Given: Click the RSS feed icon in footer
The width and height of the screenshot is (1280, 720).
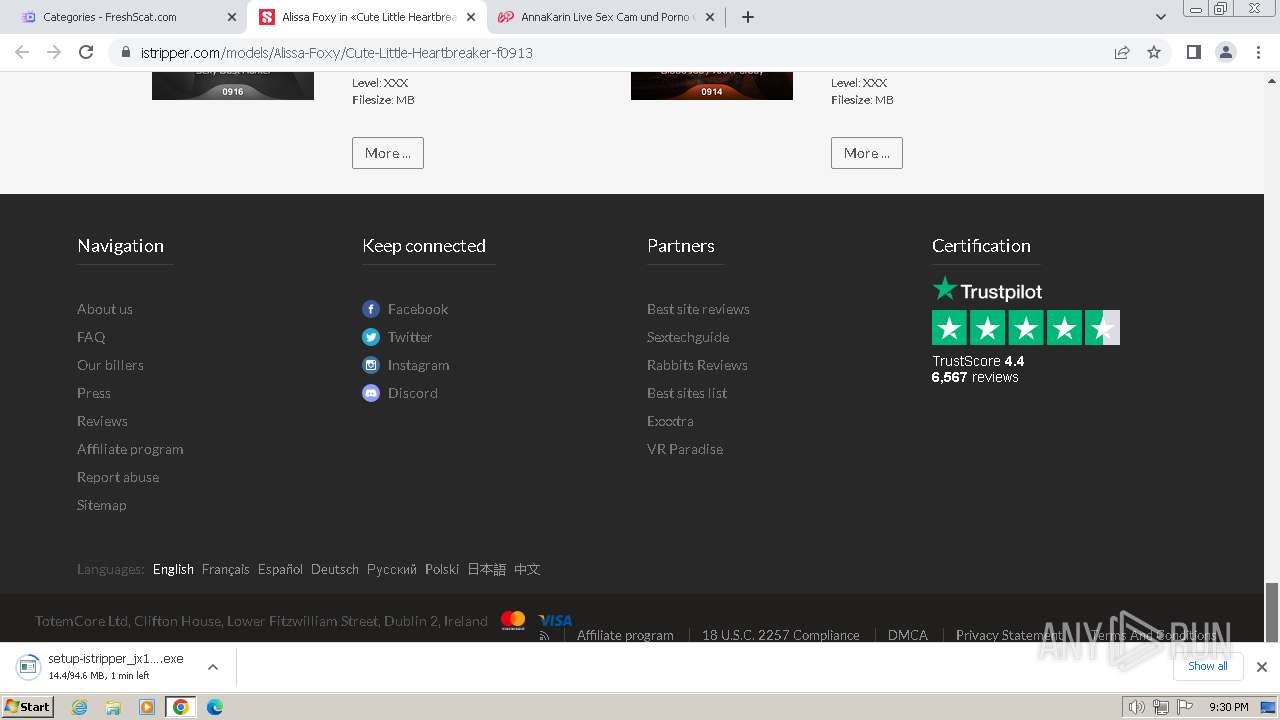Looking at the screenshot, I should click(x=544, y=635).
